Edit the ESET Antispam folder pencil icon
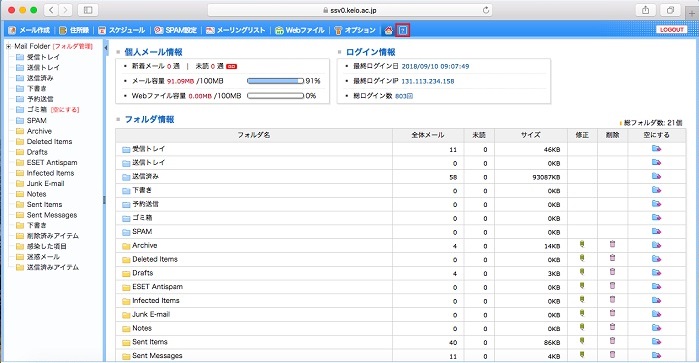699x363 pixels. point(582,286)
